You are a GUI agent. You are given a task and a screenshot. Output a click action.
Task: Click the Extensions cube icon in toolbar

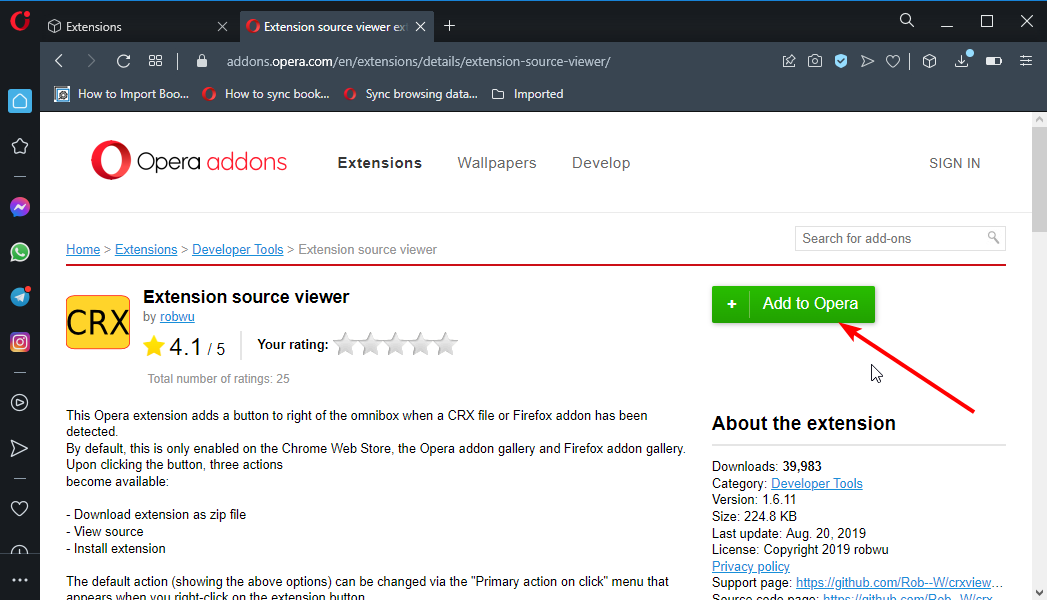929,61
